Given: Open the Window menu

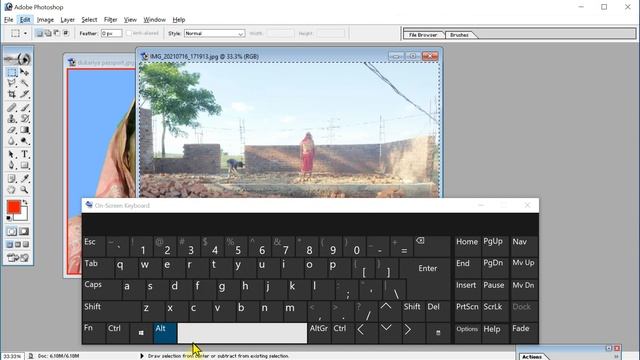Looking at the screenshot, I should [154, 20].
